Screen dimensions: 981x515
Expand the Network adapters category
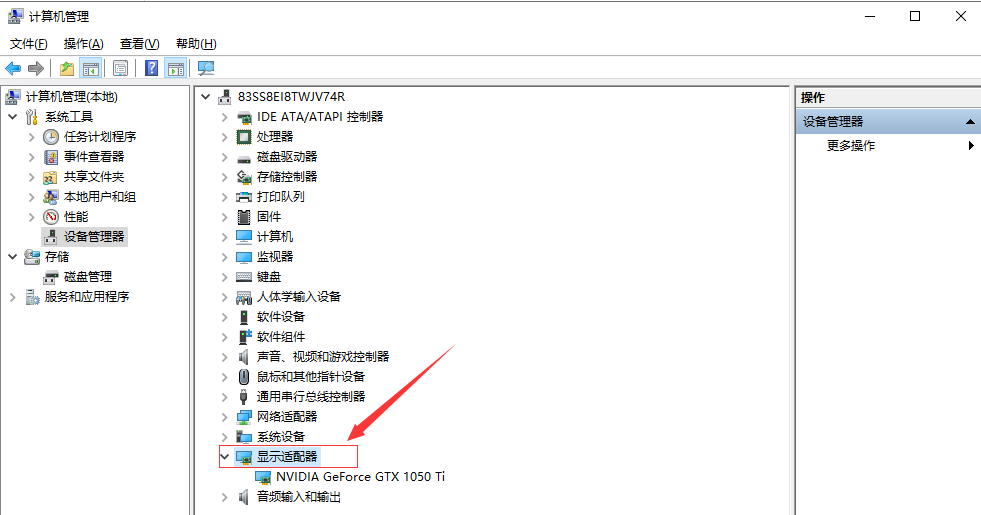[x=224, y=417]
